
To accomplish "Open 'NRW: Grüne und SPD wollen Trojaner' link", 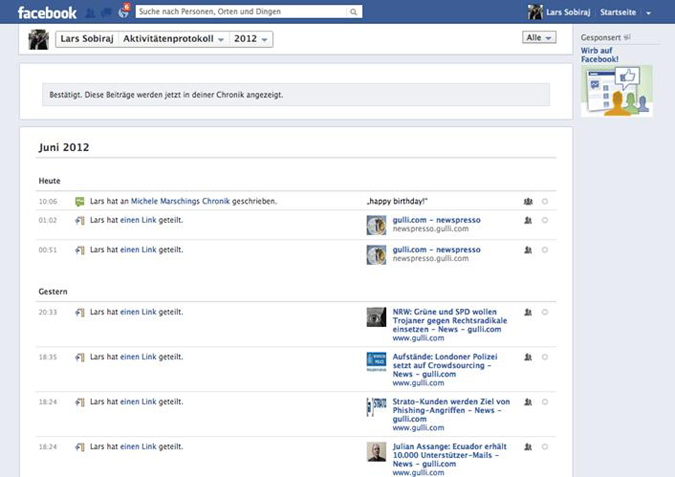I will pyautogui.click(x=449, y=320).
